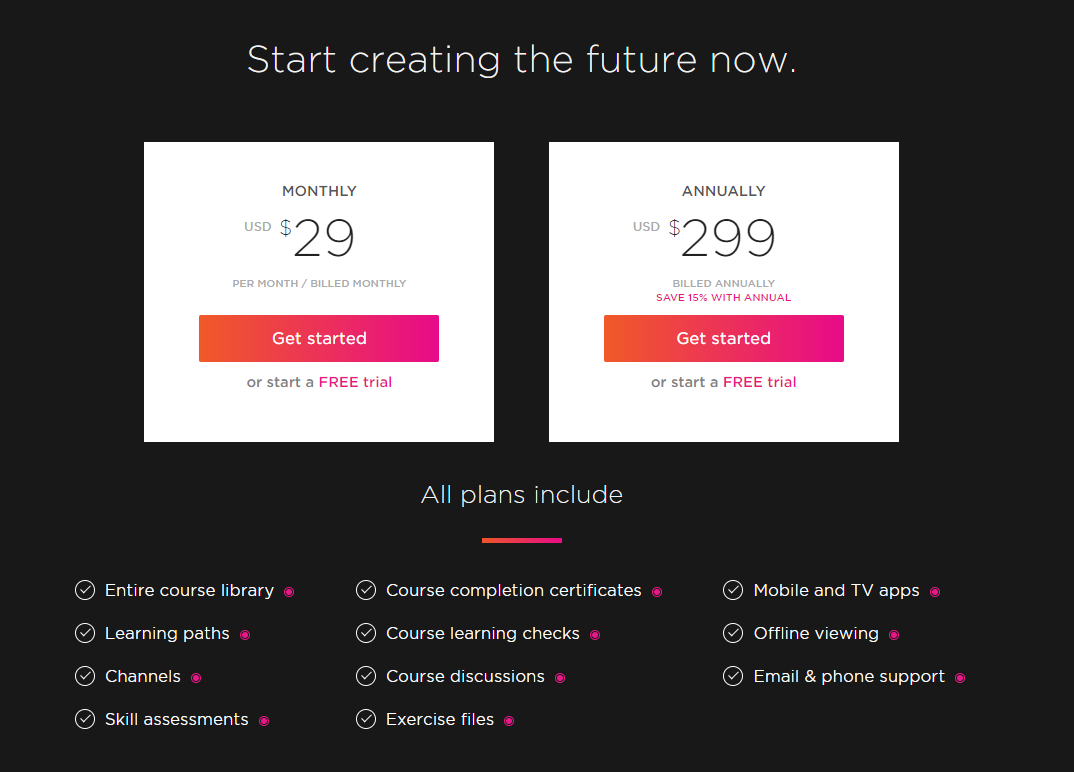Image resolution: width=1074 pixels, height=772 pixels.
Task: Open the info dot next to Mobile and TV apps
Action: [935, 592]
